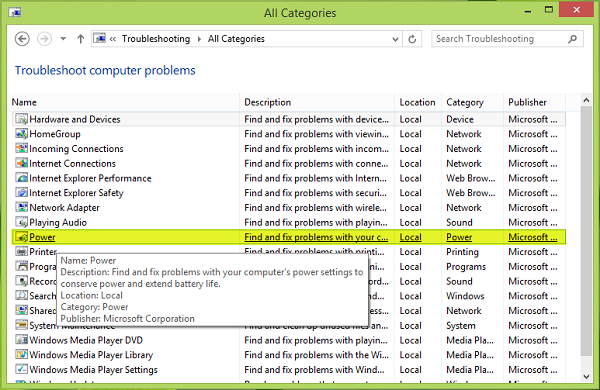Viewport: 600px width, 390px height.
Task: Click the Internet Explorer Performance icon
Action: coord(21,178)
